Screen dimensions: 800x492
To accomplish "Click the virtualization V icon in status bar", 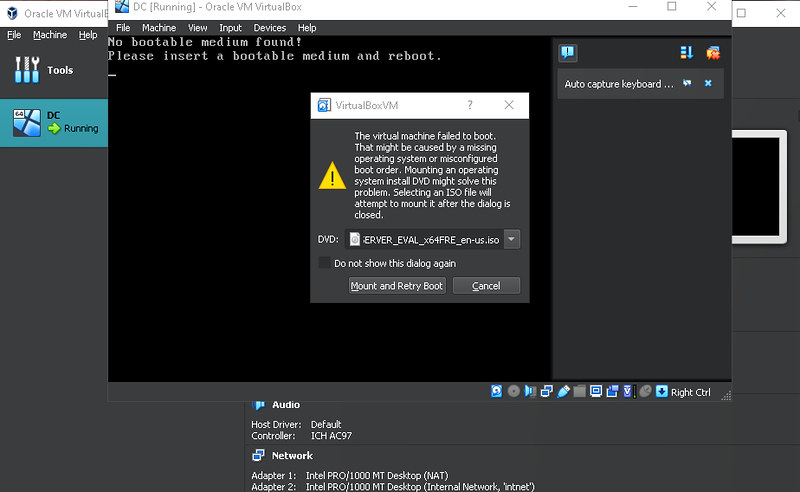I will click(x=629, y=391).
